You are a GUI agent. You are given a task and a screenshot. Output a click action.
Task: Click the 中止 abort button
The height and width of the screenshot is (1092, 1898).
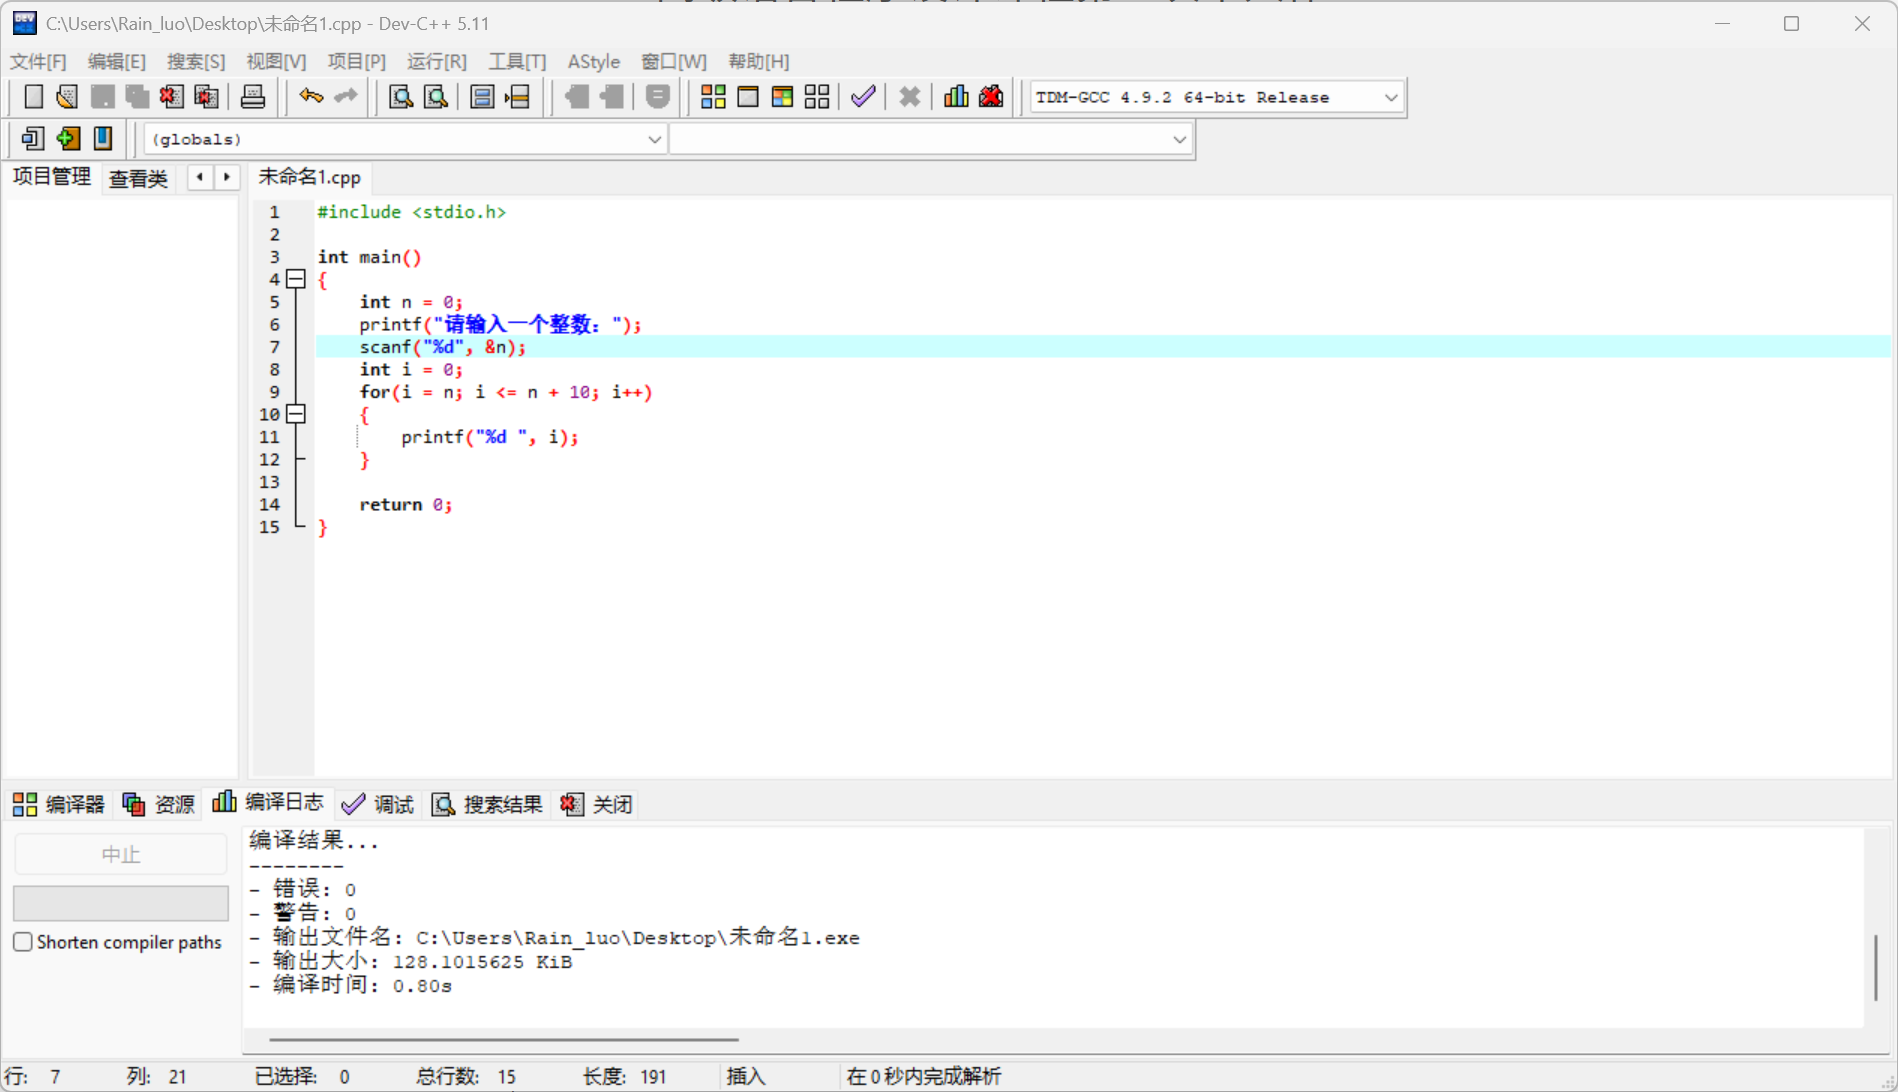(121, 855)
